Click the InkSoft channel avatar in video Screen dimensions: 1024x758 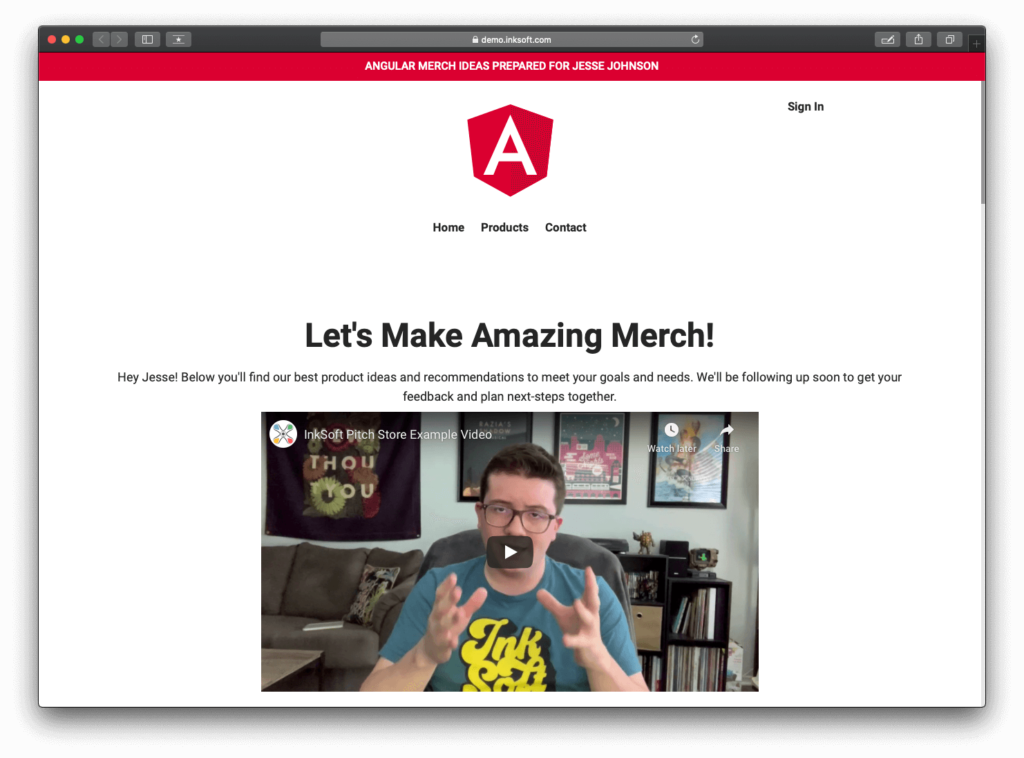[x=283, y=434]
